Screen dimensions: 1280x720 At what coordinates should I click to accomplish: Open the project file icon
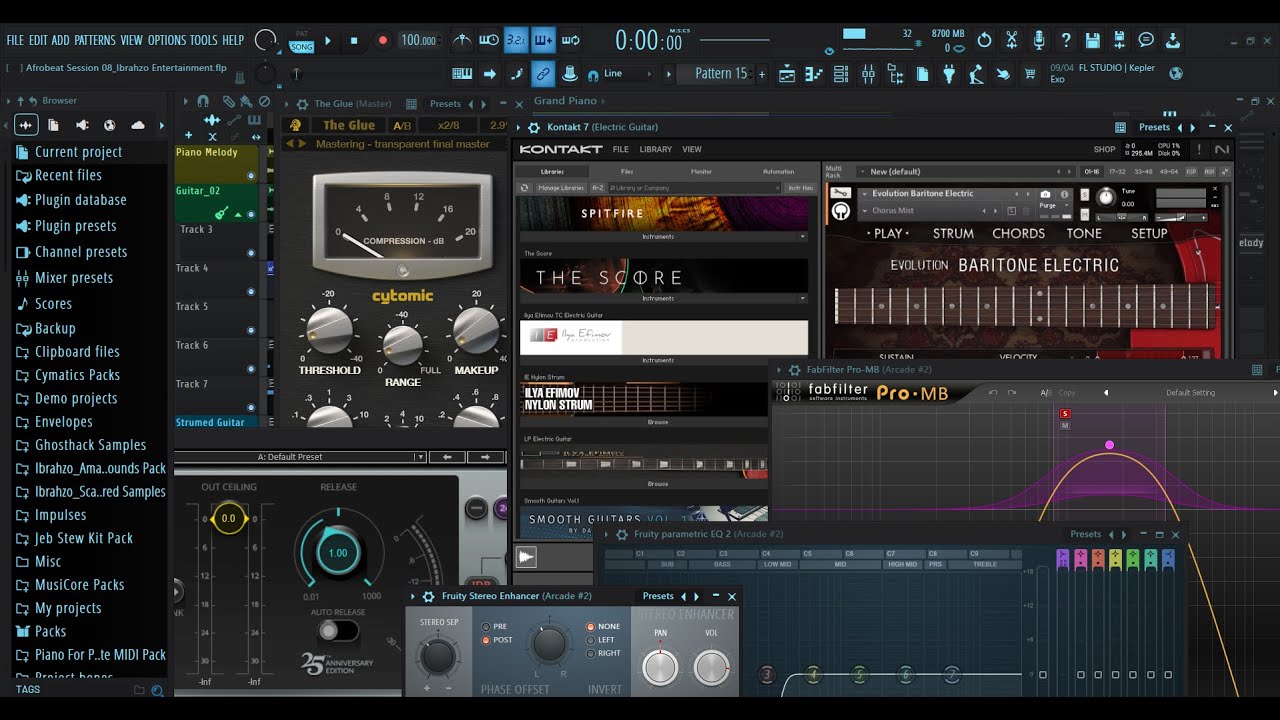click(x=922, y=74)
